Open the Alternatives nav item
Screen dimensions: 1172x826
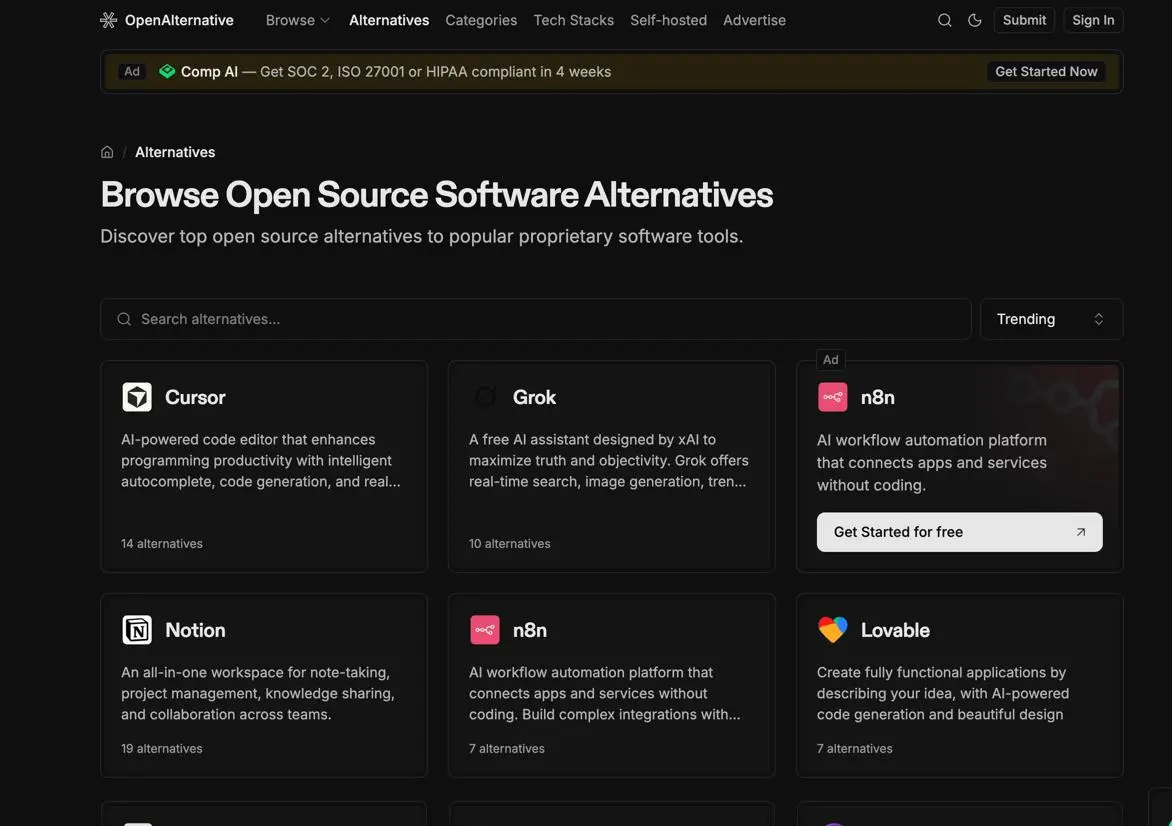point(389,20)
